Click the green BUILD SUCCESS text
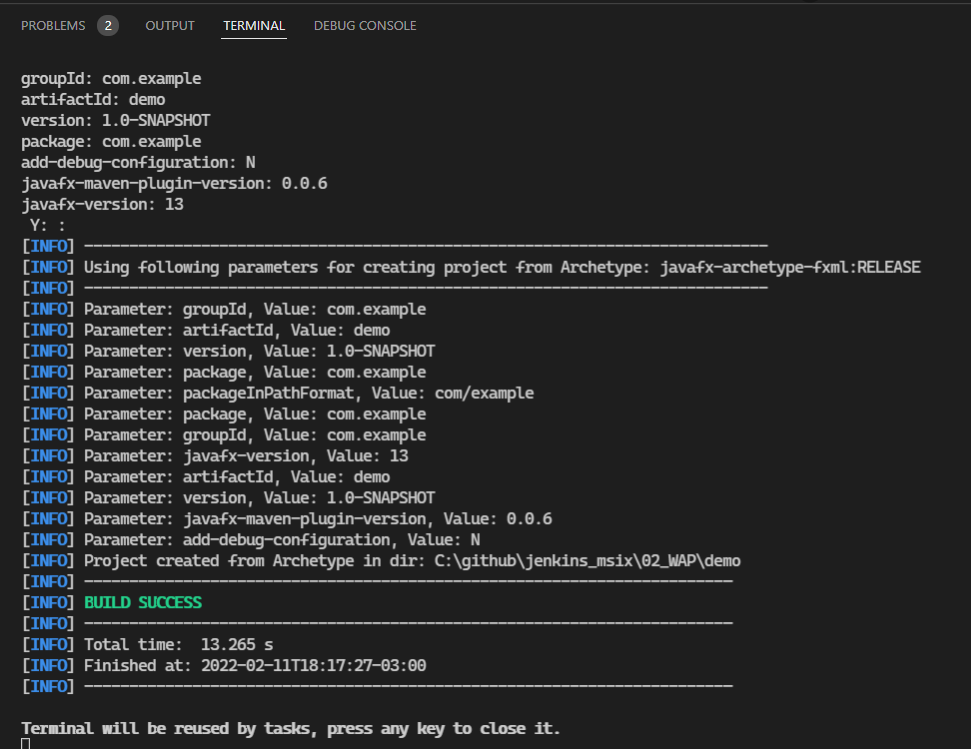Screen dimensions: 971x749 point(143,603)
